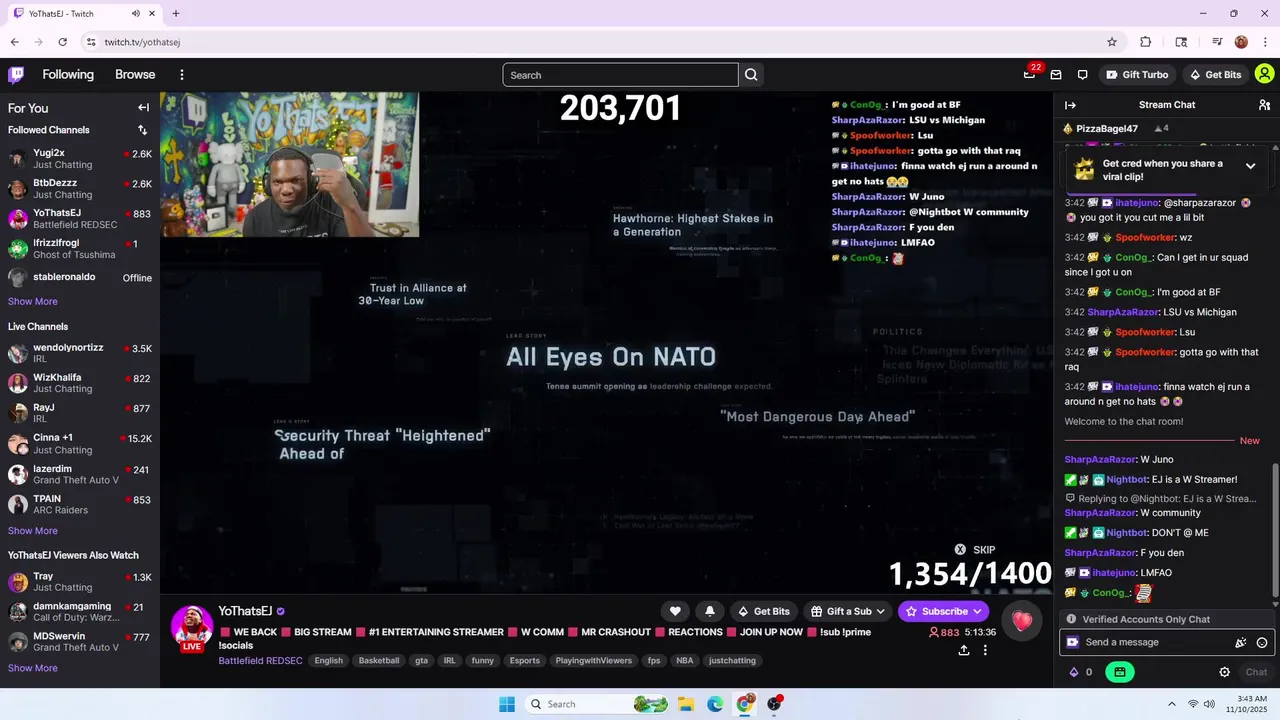Image resolution: width=1280 pixels, height=720 pixels.
Task: Open a new Chrome tab
Action: 175,13
